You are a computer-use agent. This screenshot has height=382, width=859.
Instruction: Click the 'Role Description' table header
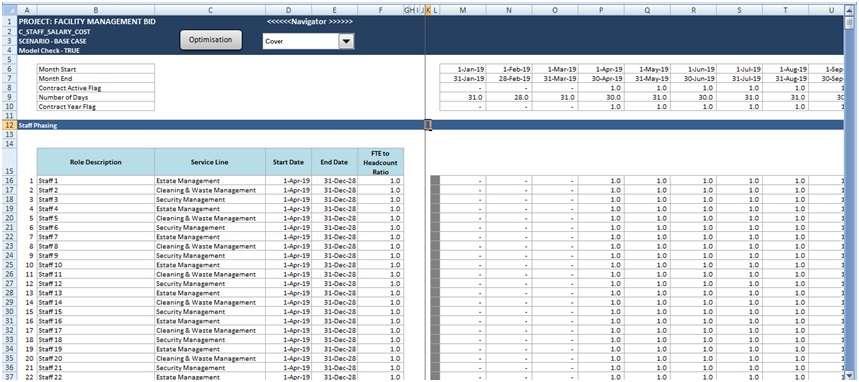[x=96, y=162]
